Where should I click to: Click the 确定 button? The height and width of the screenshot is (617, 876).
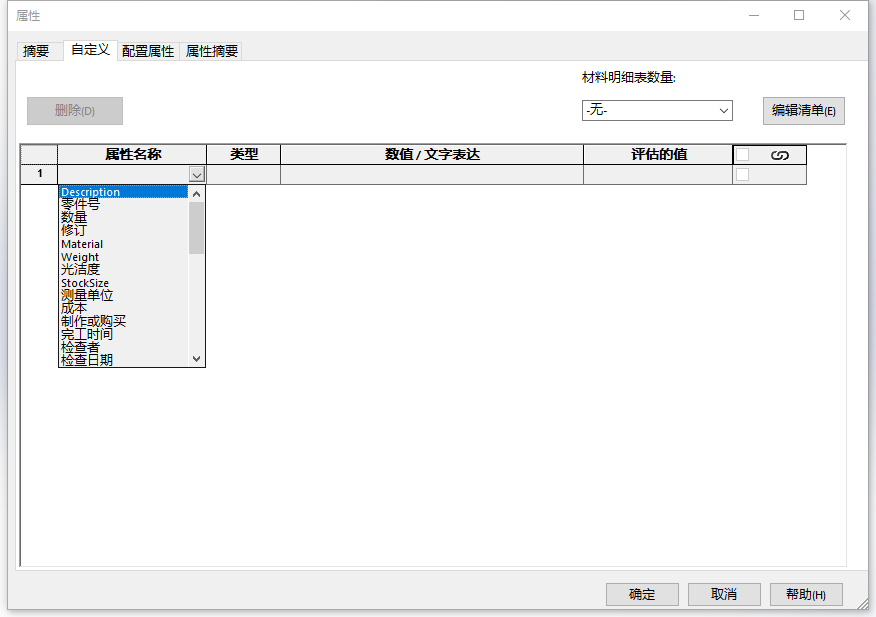pos(642,594)
